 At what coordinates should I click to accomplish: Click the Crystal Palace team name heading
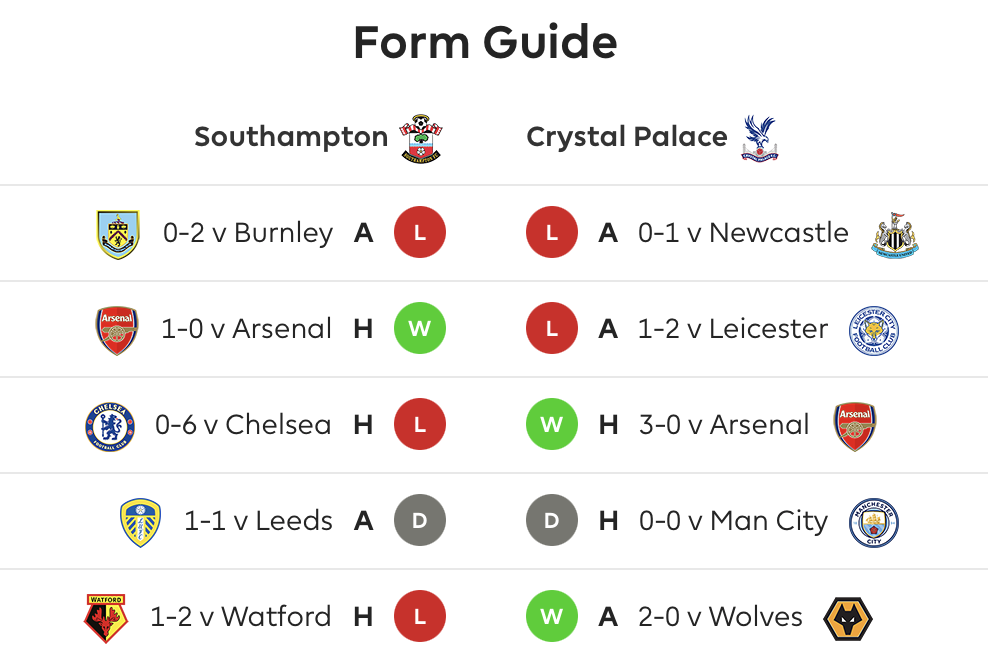627,137
